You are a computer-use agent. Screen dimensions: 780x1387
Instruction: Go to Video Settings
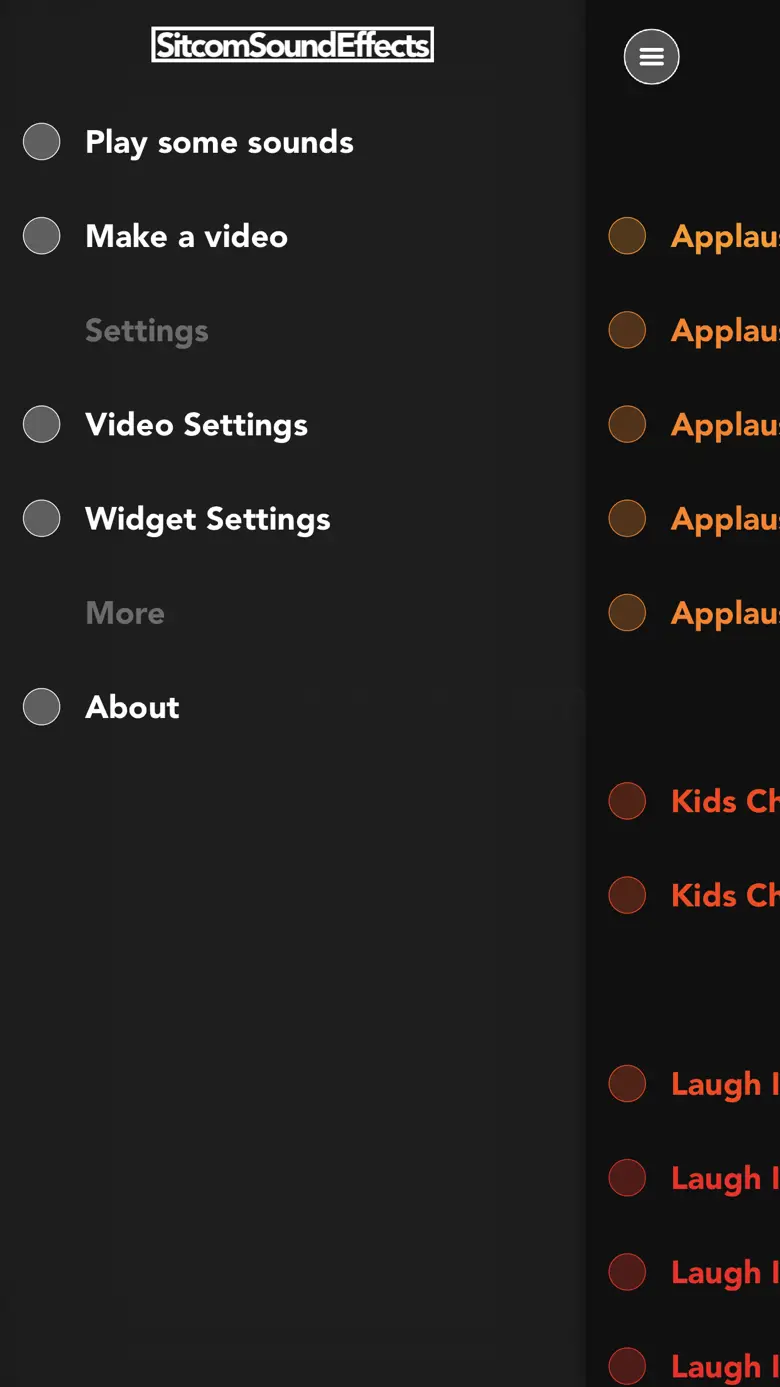196,425
